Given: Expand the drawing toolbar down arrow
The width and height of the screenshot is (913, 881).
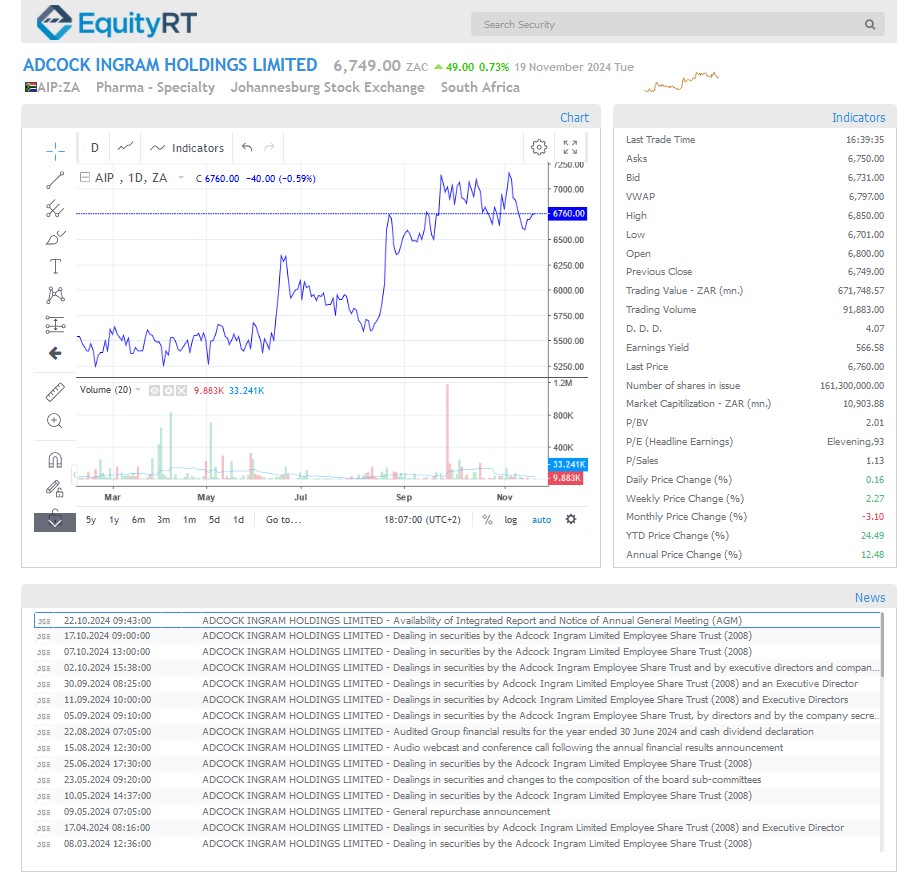Looking at the screenshot, I should click(x=55, y=522).
